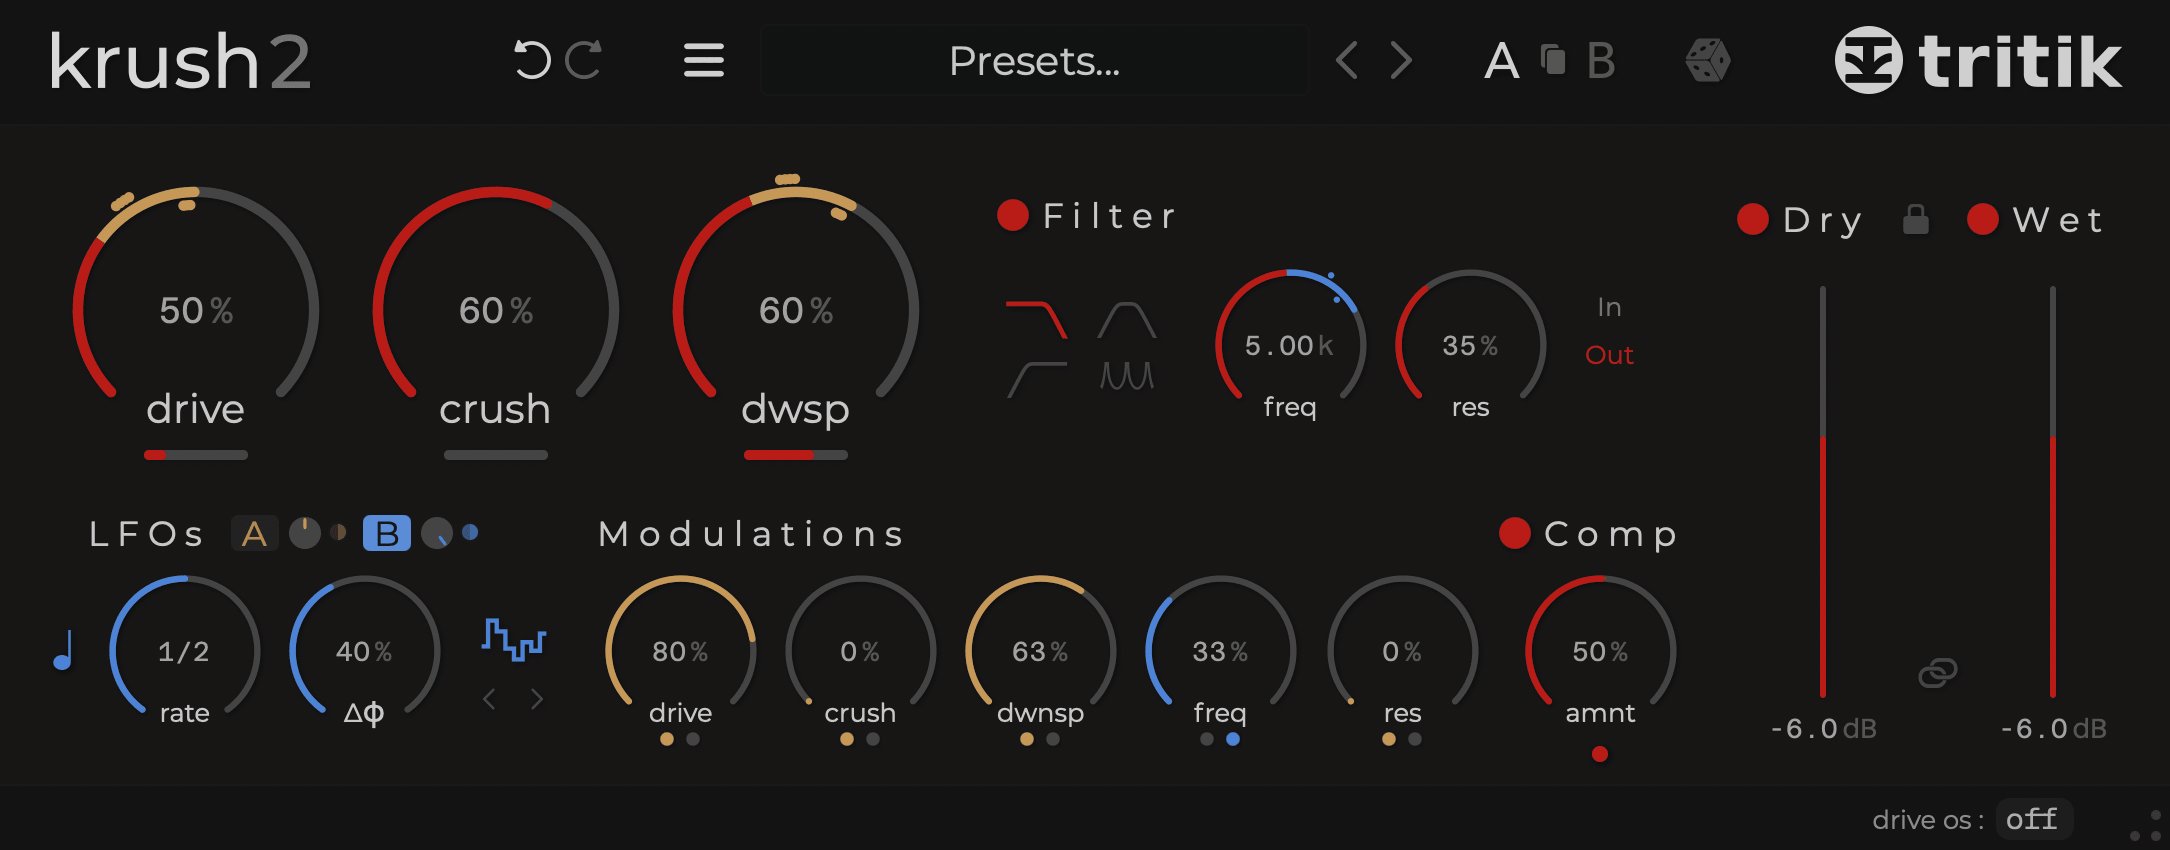Select LFO B tab

click(x=387, y=533)
